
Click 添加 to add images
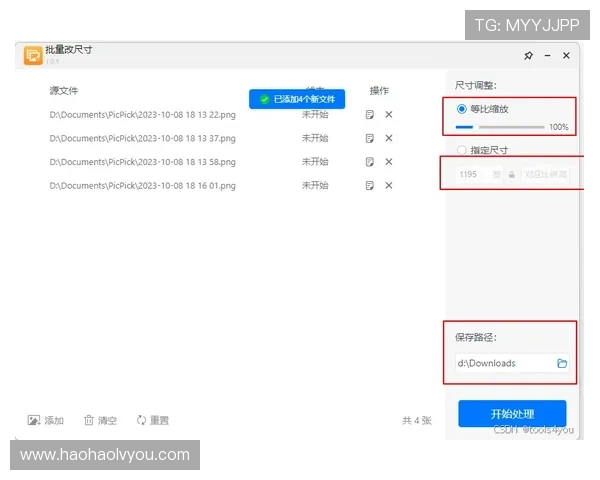(46, 421)
